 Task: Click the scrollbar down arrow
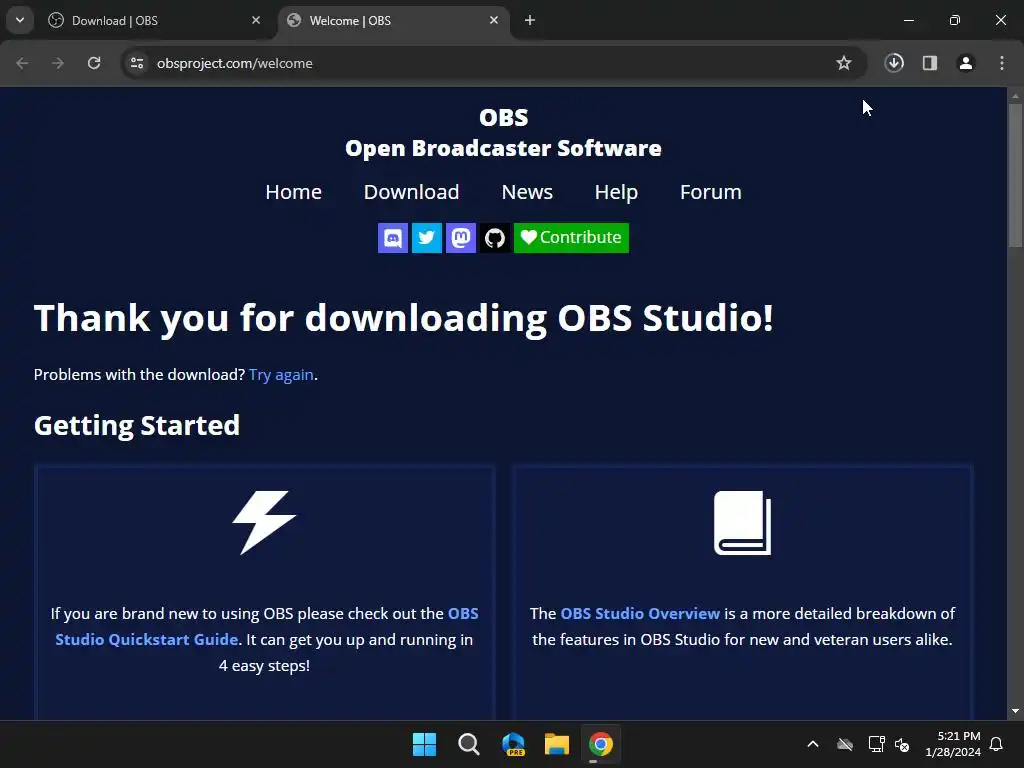click(1015, 711)
